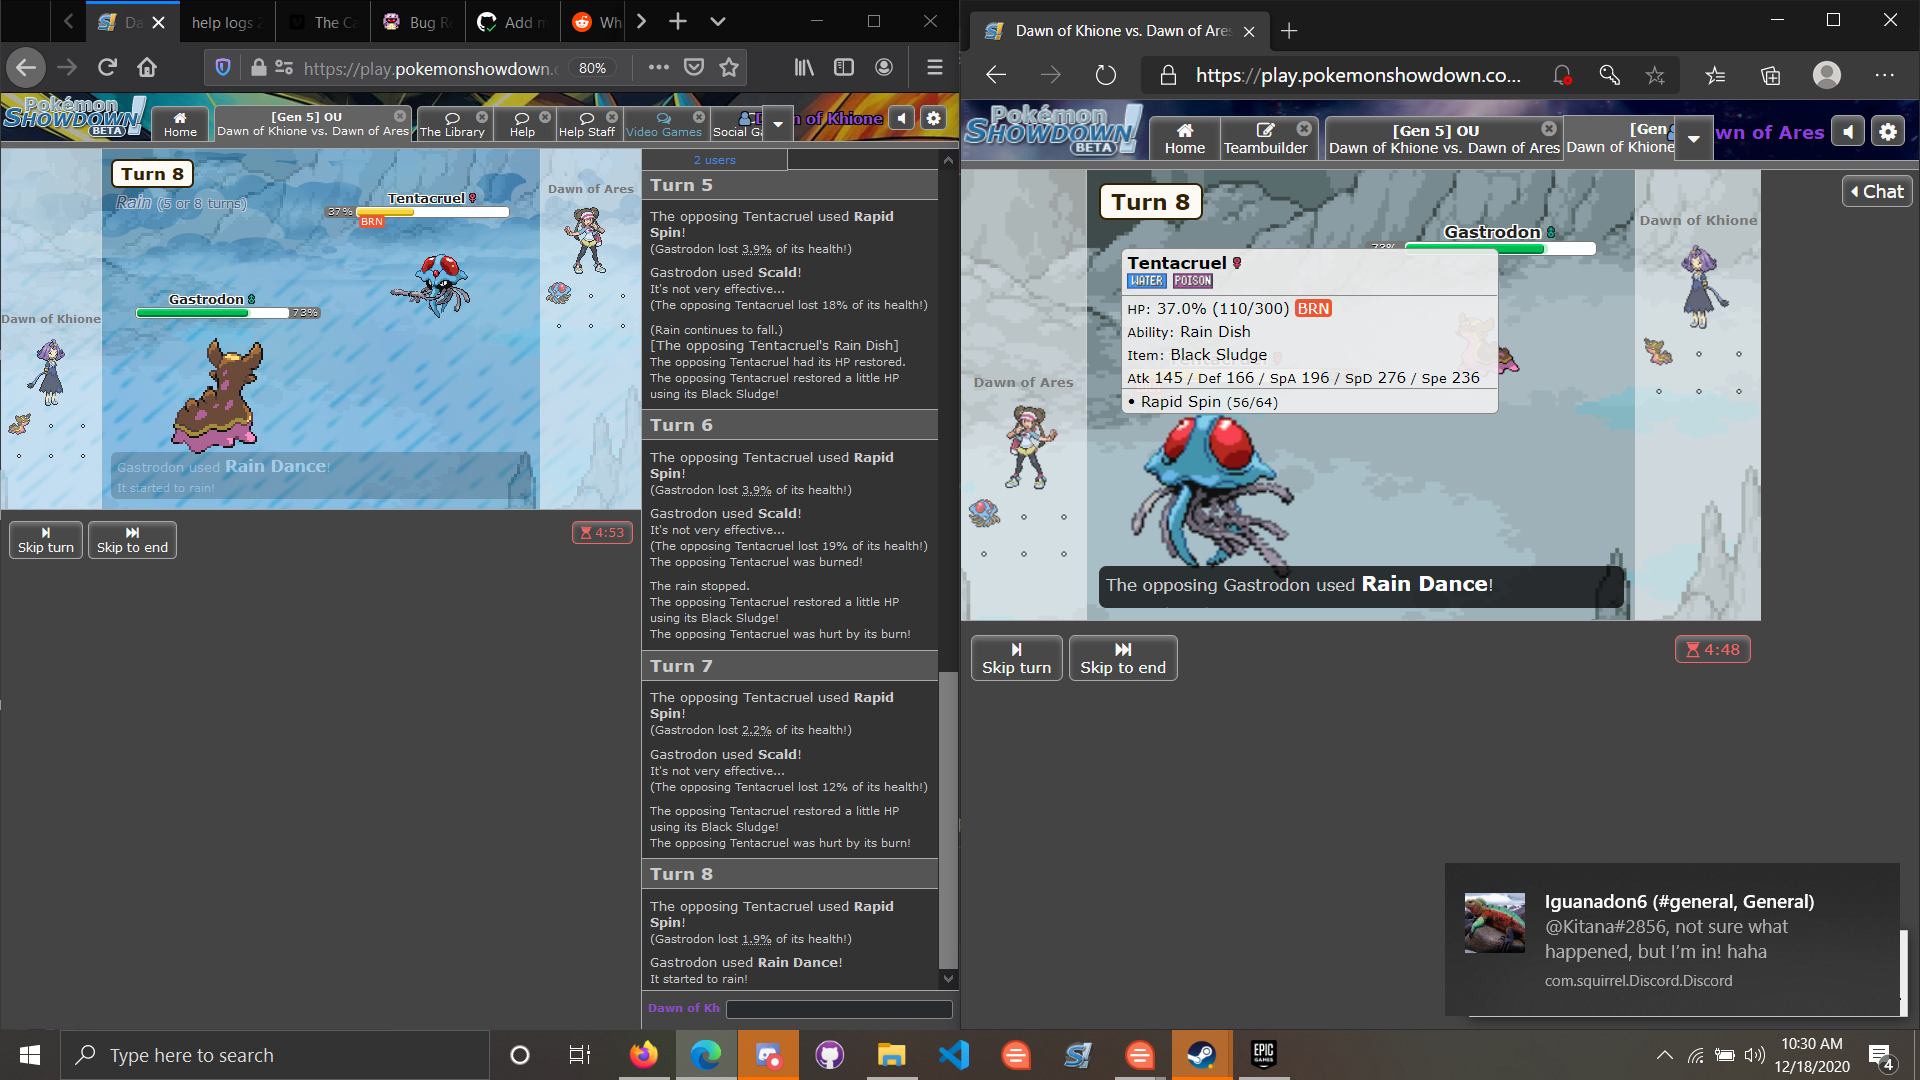The width and height of the screenshot is (1920, 1080).
Task: Click the Windows search box
Action: click(275, 1055)
